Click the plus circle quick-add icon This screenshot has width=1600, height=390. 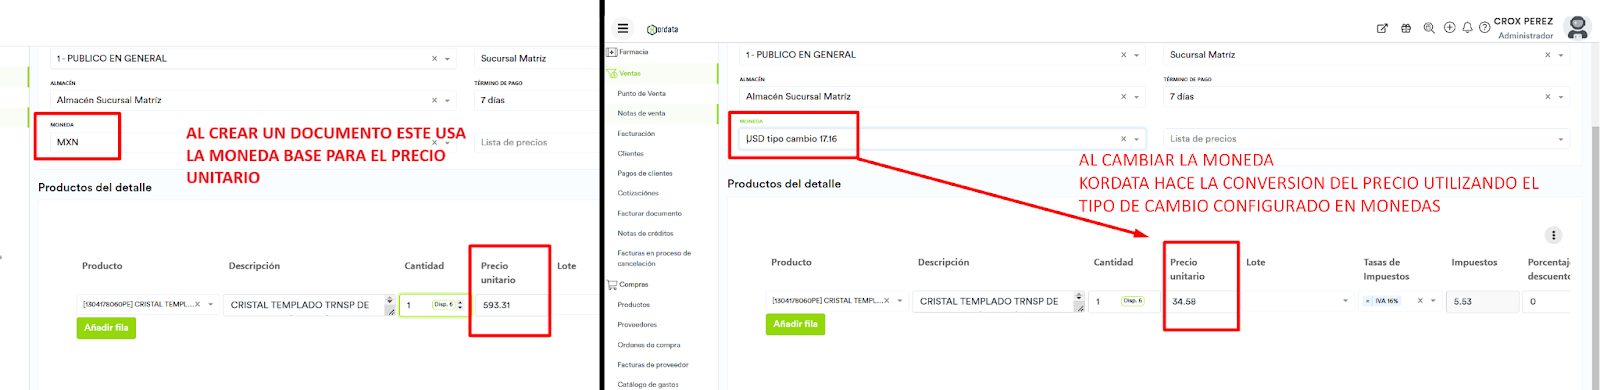pyautogui.click(x=1449, y=28)
